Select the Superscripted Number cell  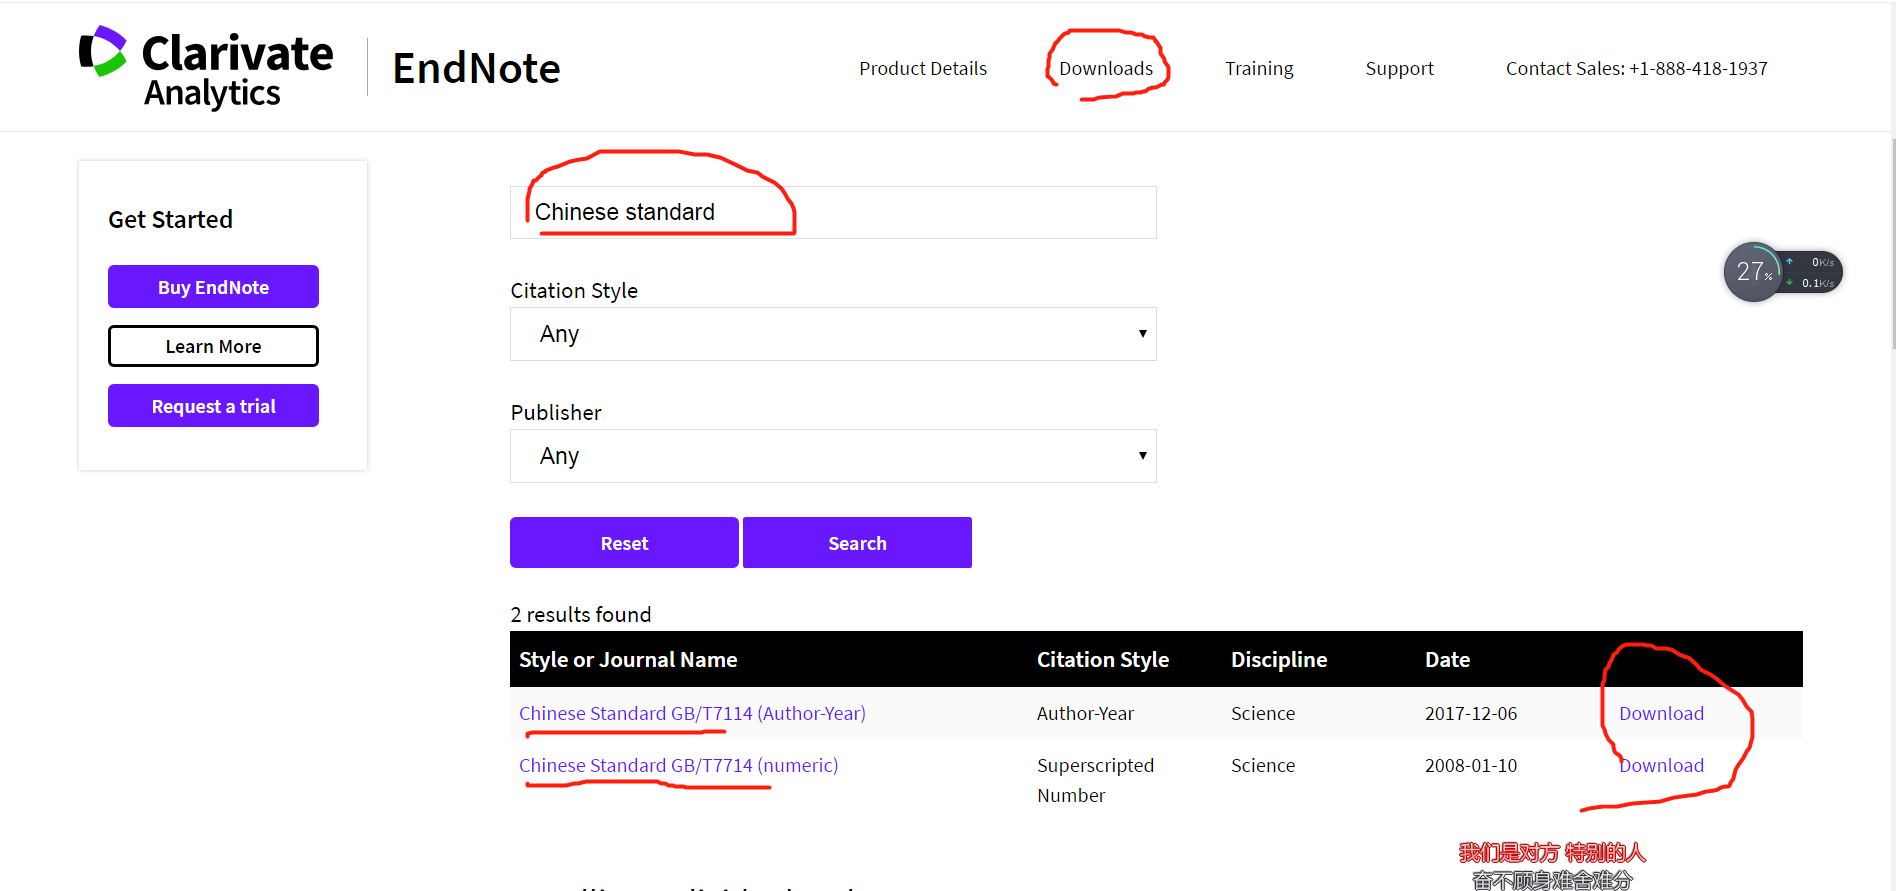coord(1095,780)
